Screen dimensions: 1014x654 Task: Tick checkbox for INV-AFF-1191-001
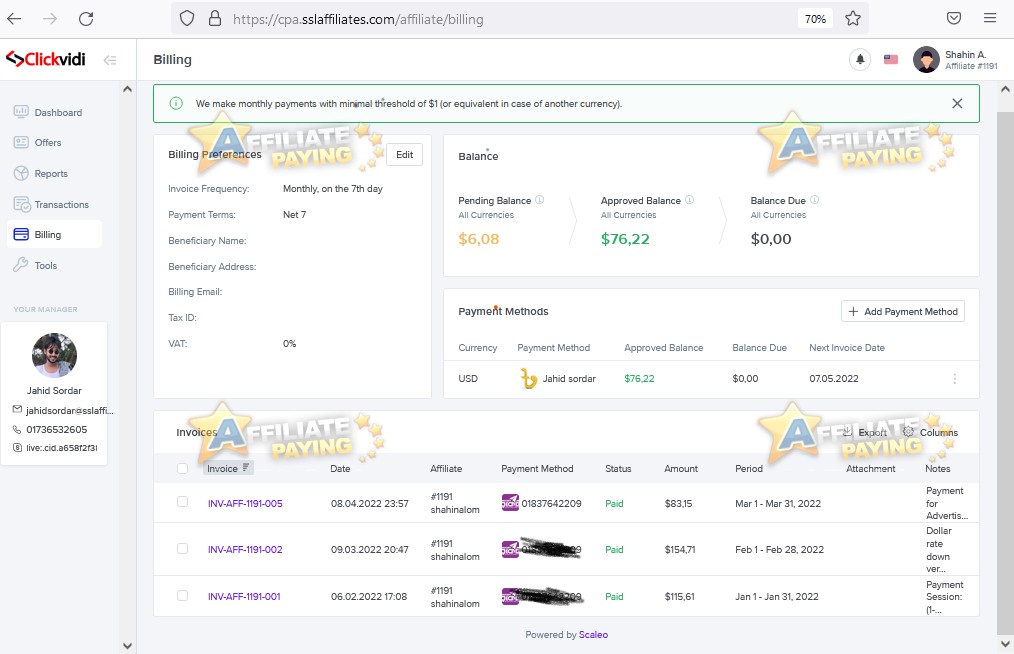(x=182, y=596)
